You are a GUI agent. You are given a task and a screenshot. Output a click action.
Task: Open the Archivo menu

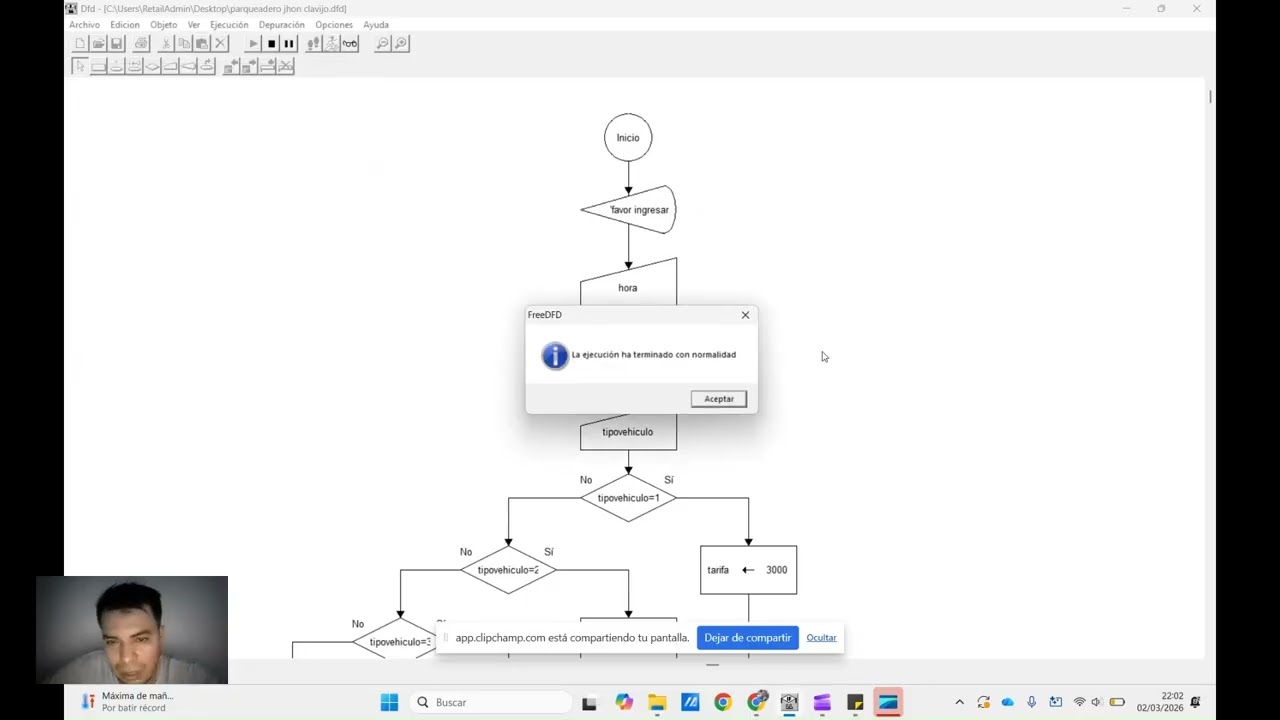(x=84, y=24)
